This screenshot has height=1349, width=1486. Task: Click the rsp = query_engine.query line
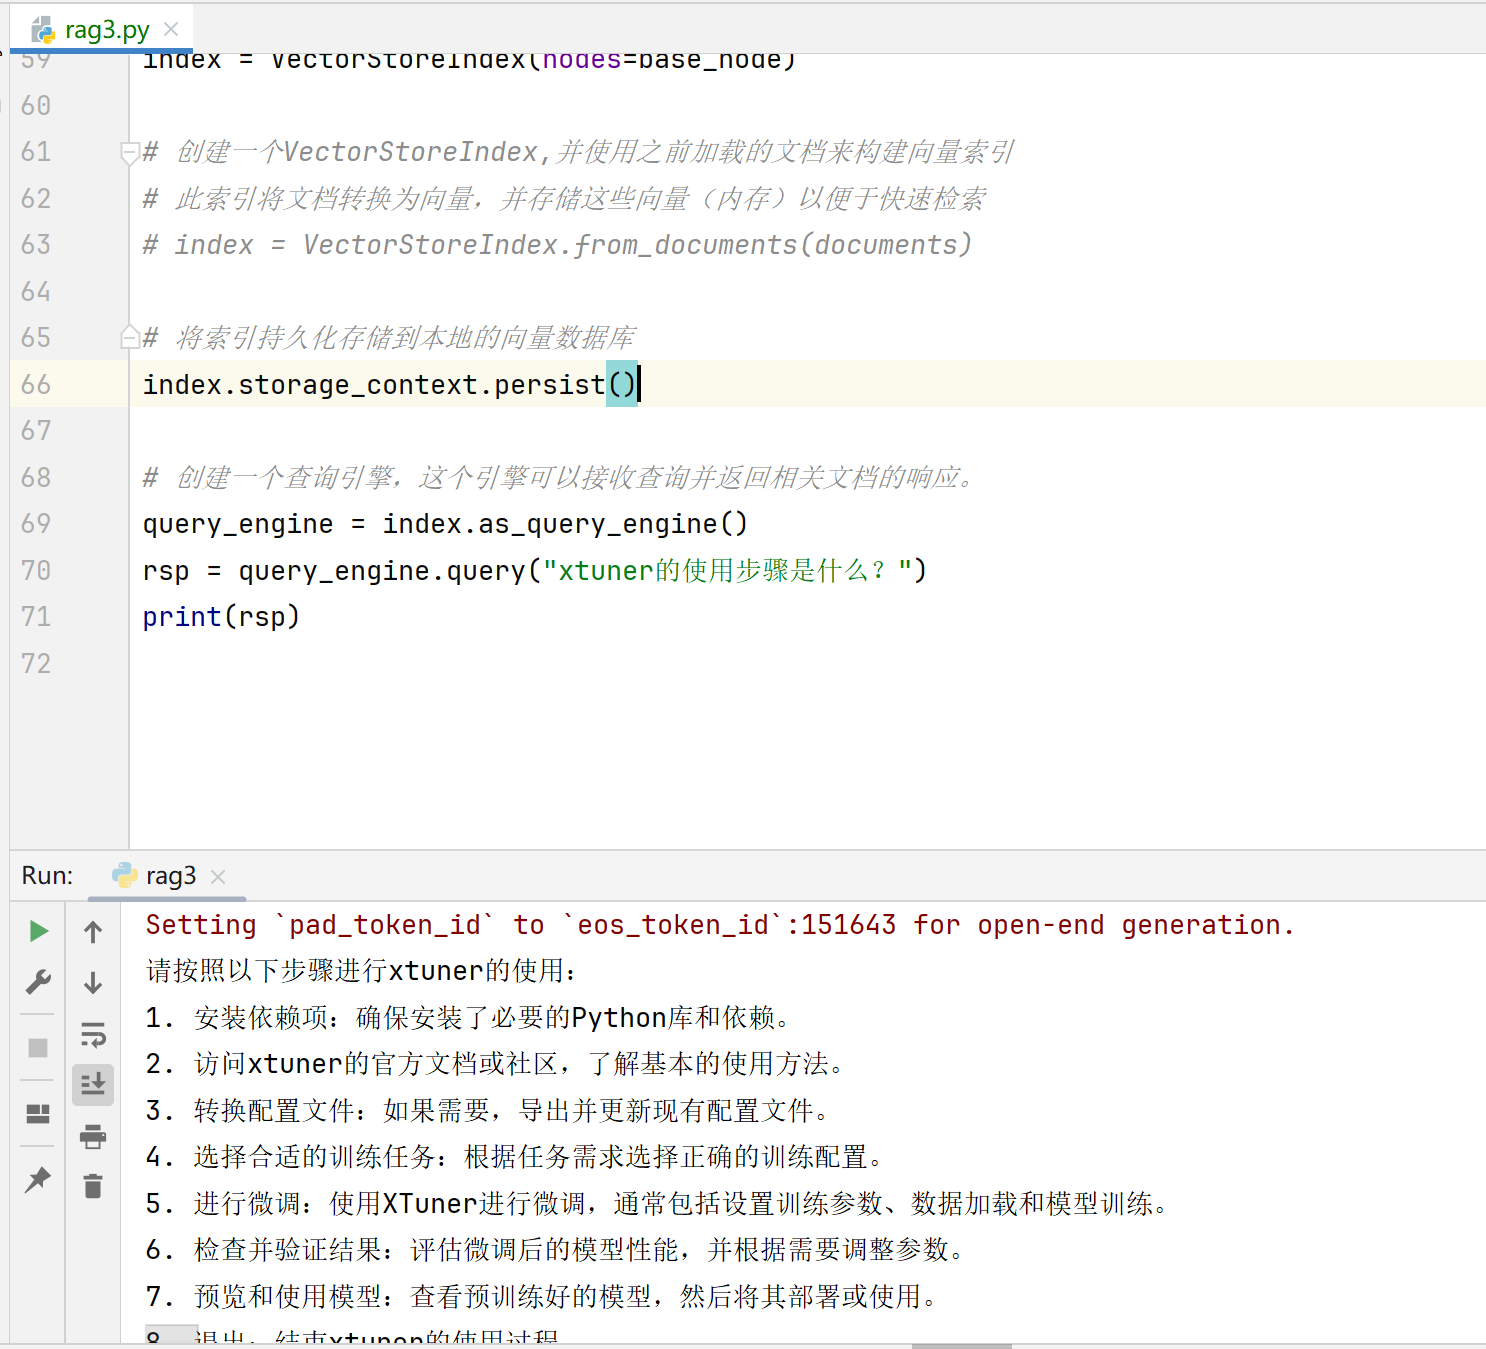535,571
